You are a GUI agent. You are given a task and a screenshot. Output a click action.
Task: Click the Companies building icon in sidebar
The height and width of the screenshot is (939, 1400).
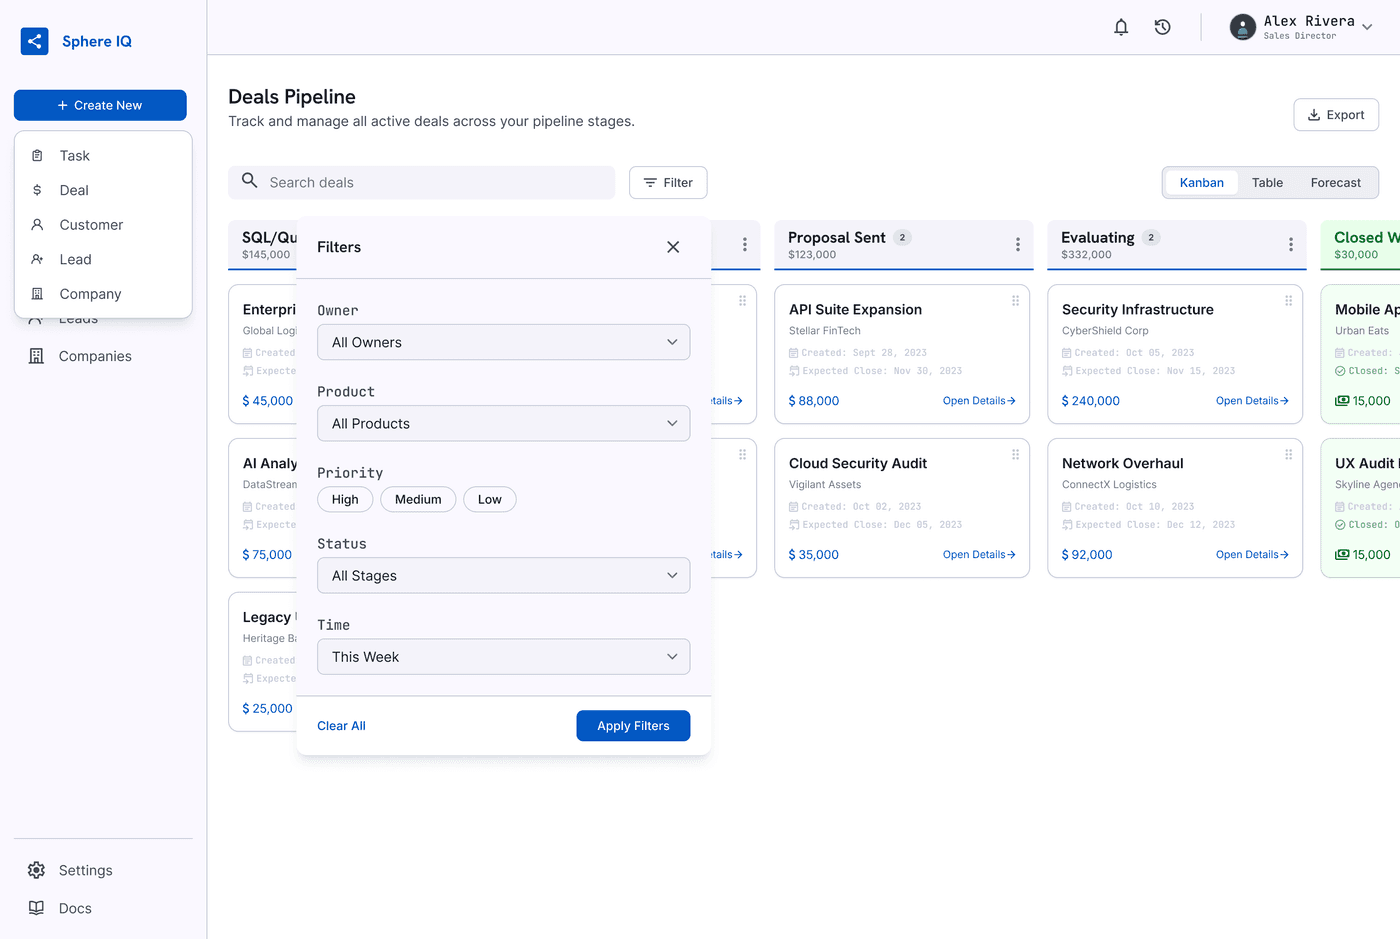(x=36, y=356)
